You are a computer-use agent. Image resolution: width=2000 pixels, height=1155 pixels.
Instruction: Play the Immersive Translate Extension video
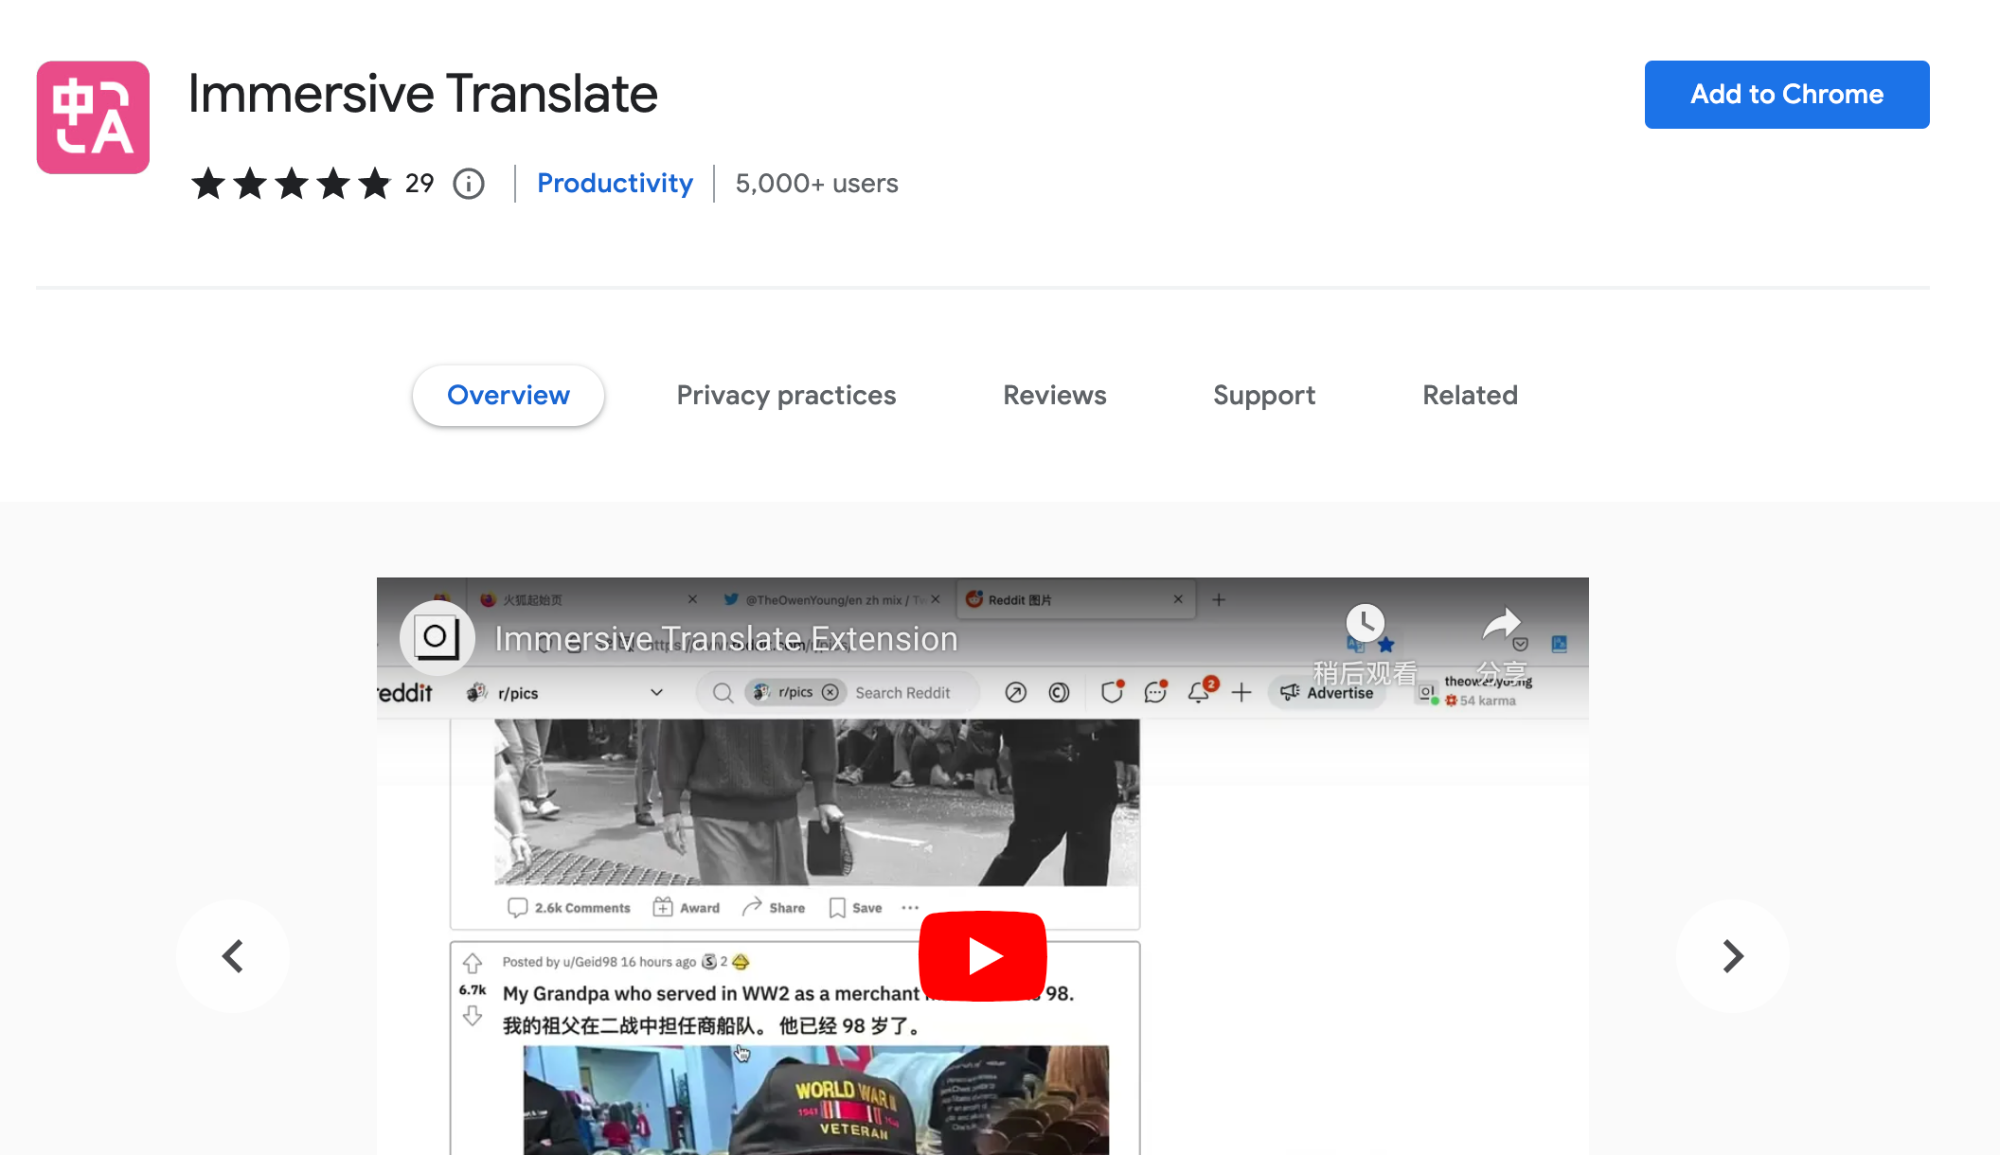982,955
